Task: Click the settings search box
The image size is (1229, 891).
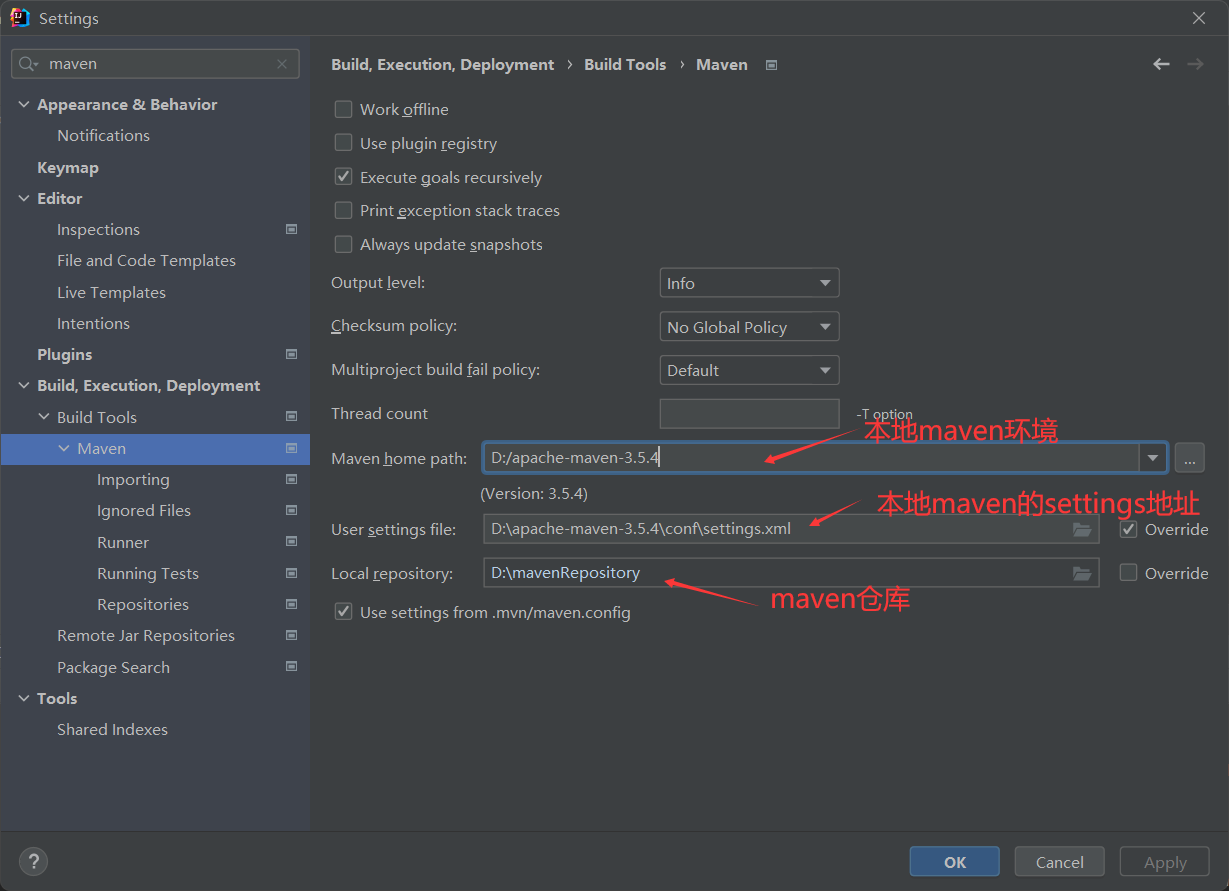Action: [x=155, y=64]
